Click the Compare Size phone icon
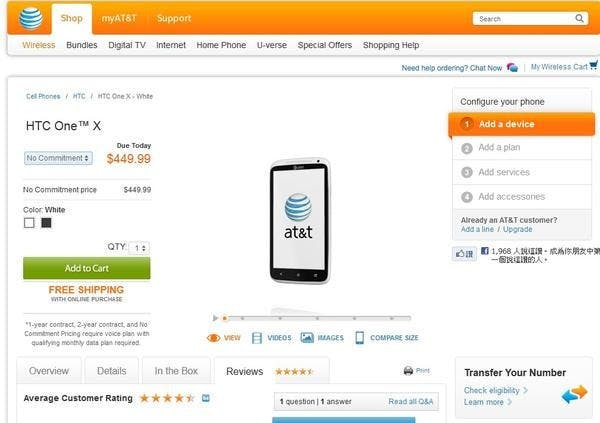Viewport: 600px width, 423px height. [x=360, y=338]
